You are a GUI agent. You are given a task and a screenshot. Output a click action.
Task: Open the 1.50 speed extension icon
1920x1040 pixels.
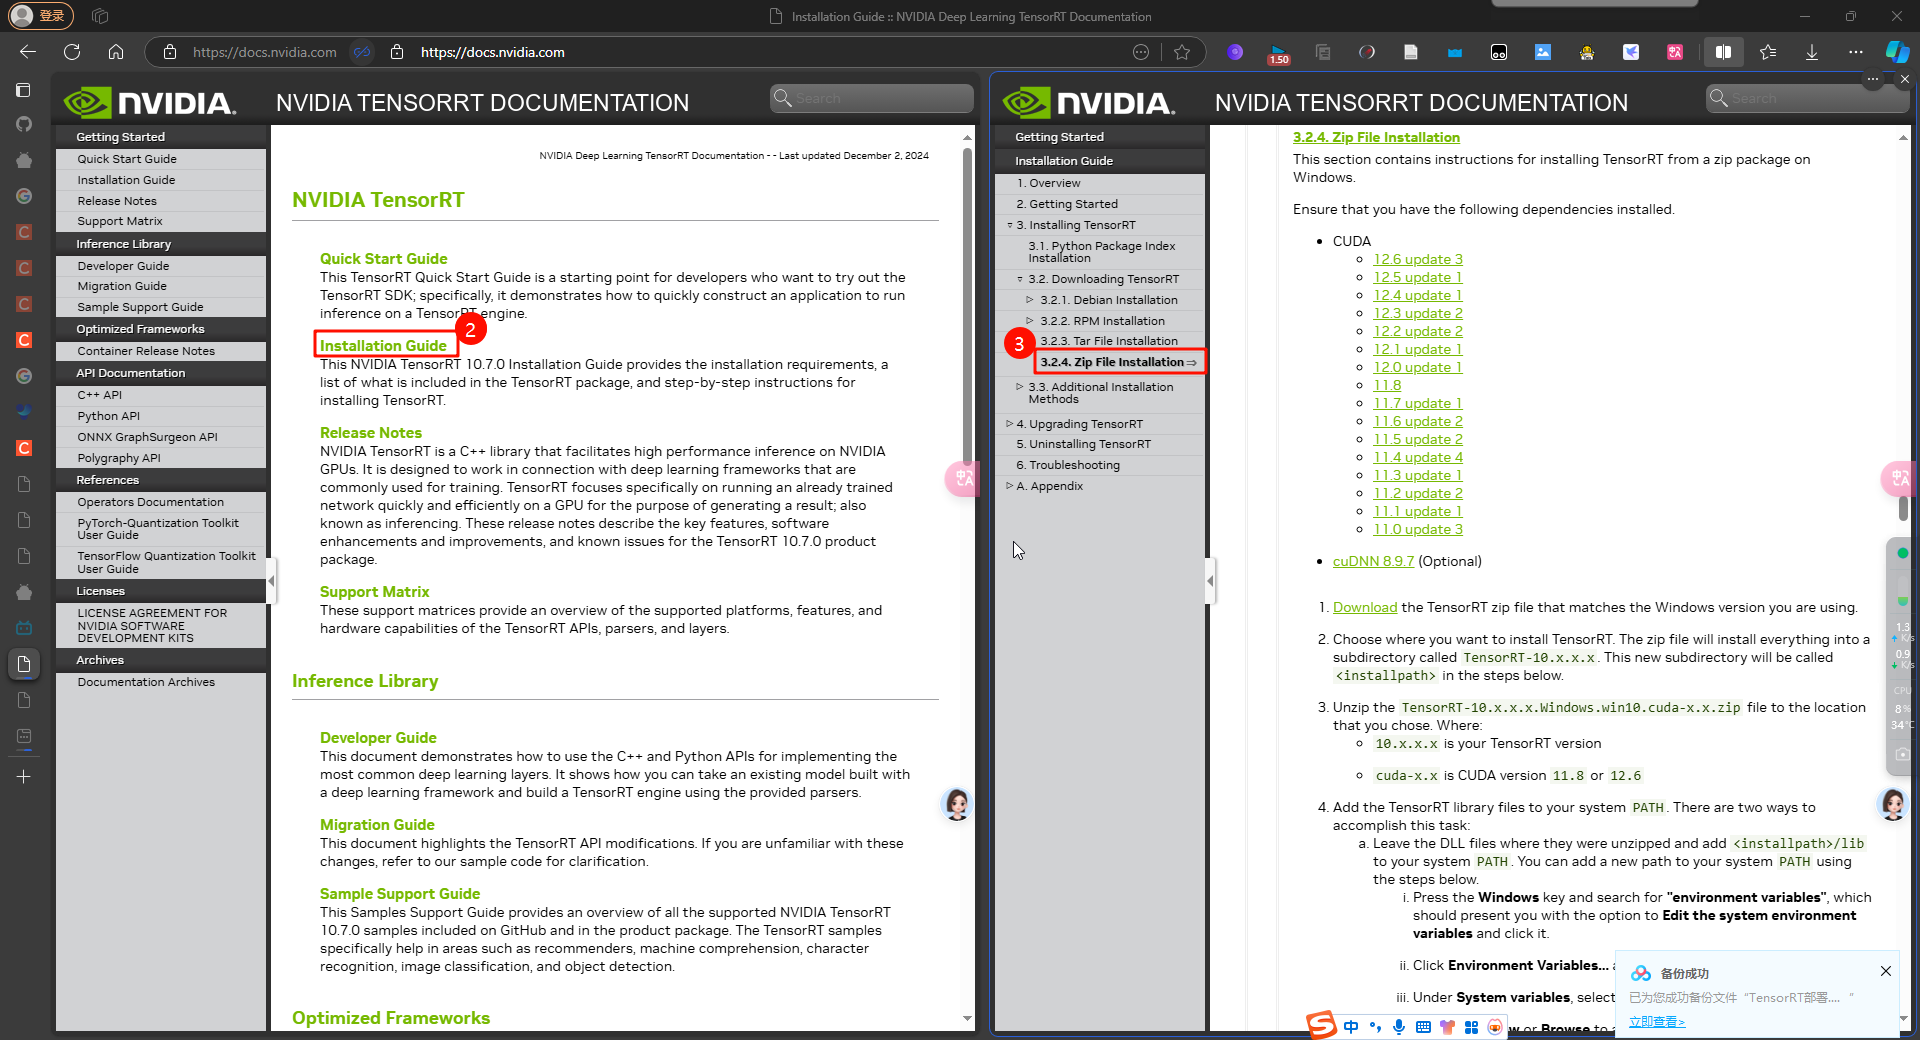click(x=1279, y=53)
